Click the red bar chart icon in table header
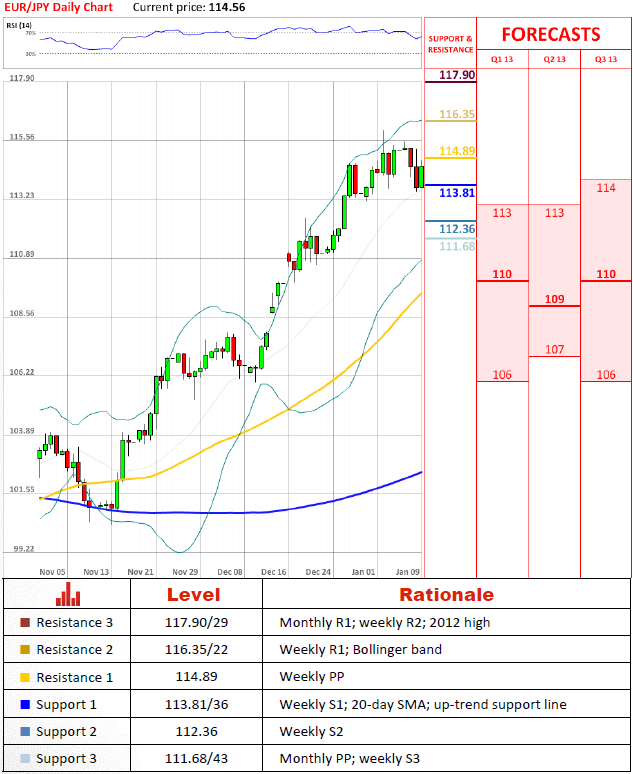This screenshot has height=774, width=633. [68, 594]
